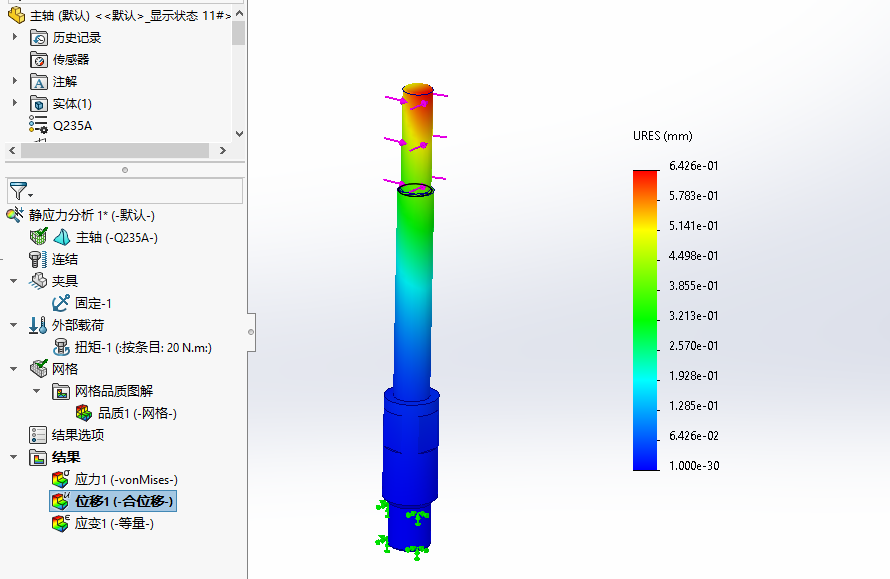Click the 品质1 mesh quality plot icon
Image resolution: width=890 pixels, height=579 pixels.
(84, 413)
